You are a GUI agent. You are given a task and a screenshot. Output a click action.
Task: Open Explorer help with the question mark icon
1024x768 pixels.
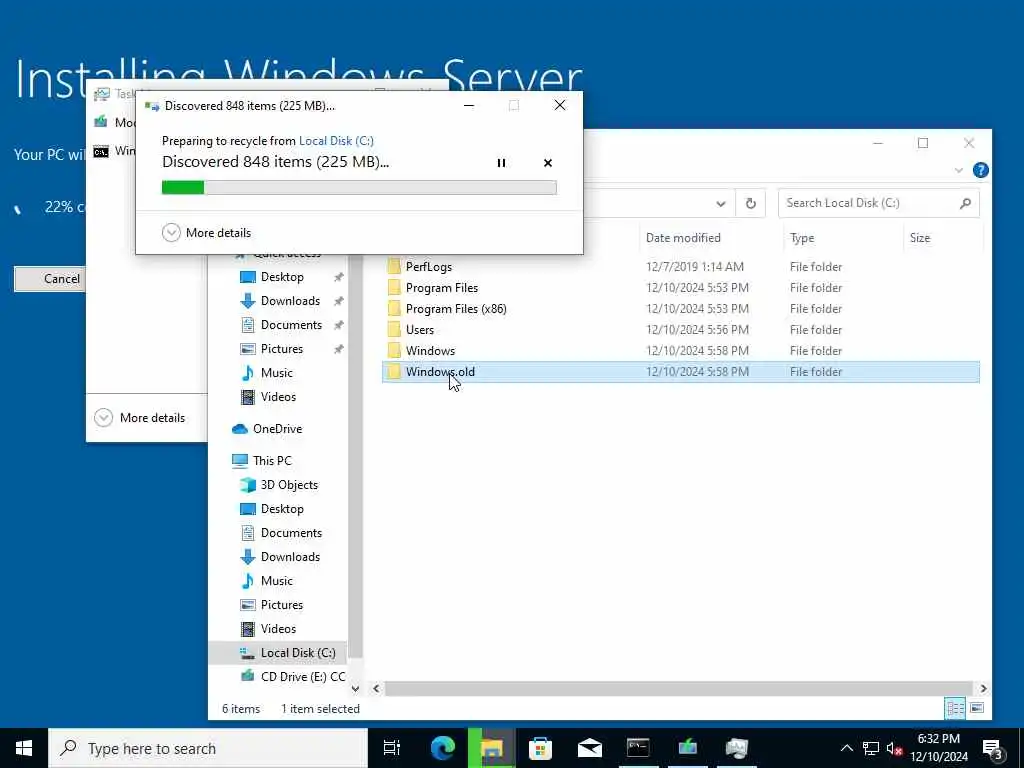(980, 170)
